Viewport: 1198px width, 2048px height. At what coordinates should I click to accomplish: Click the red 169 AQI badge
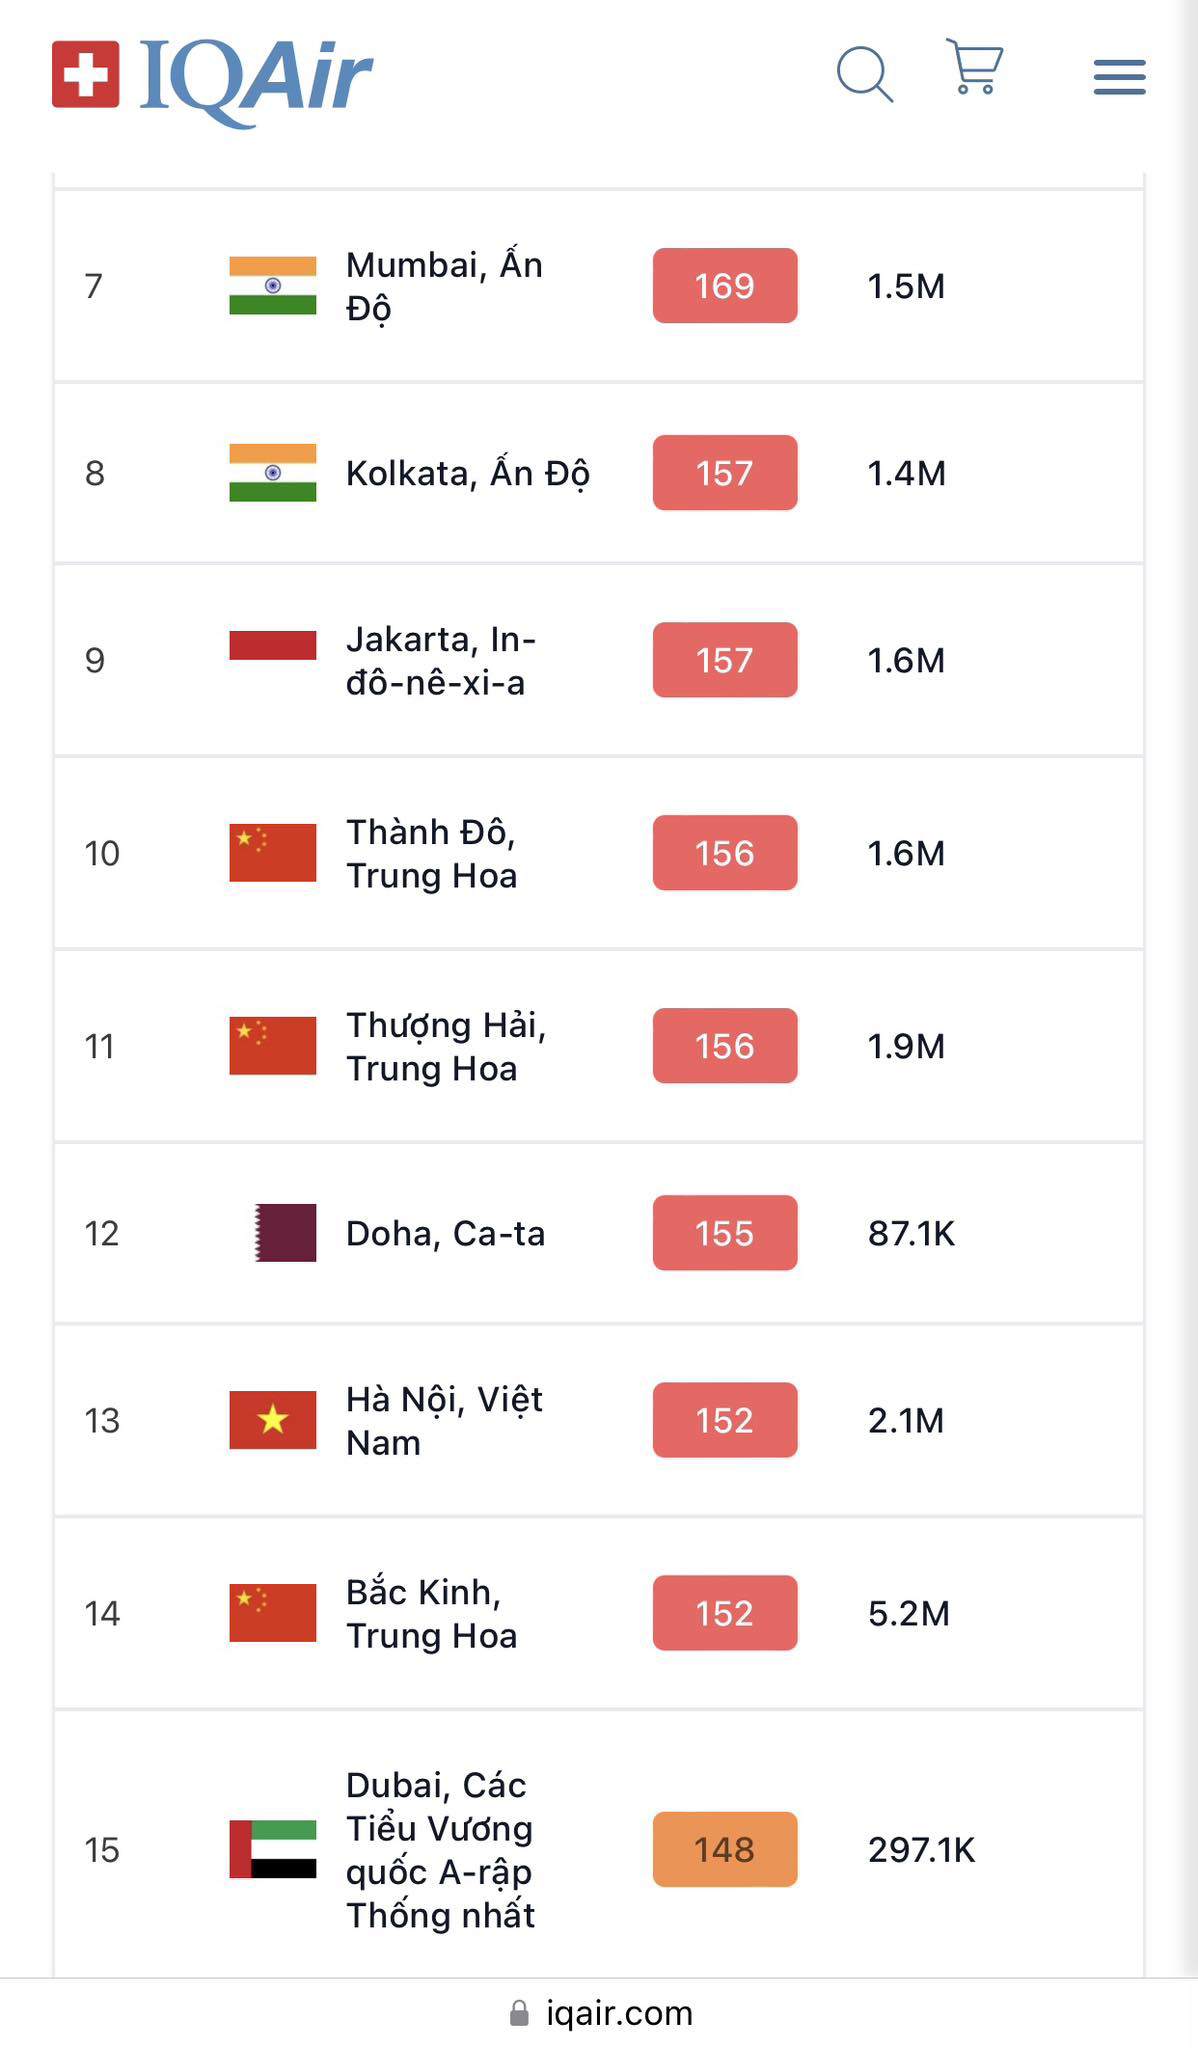(x=725, y=286)
